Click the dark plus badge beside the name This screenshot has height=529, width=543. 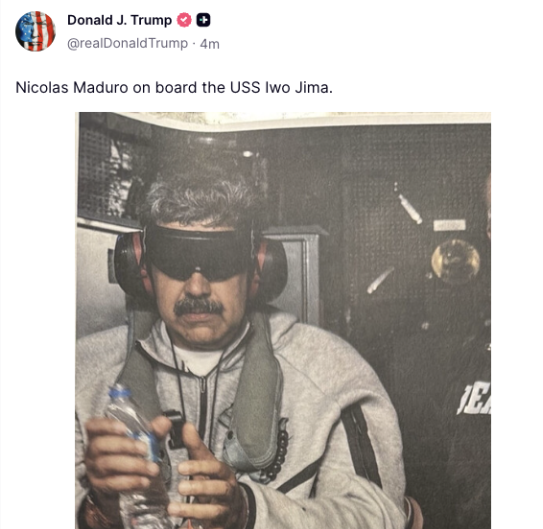[203, 20]
